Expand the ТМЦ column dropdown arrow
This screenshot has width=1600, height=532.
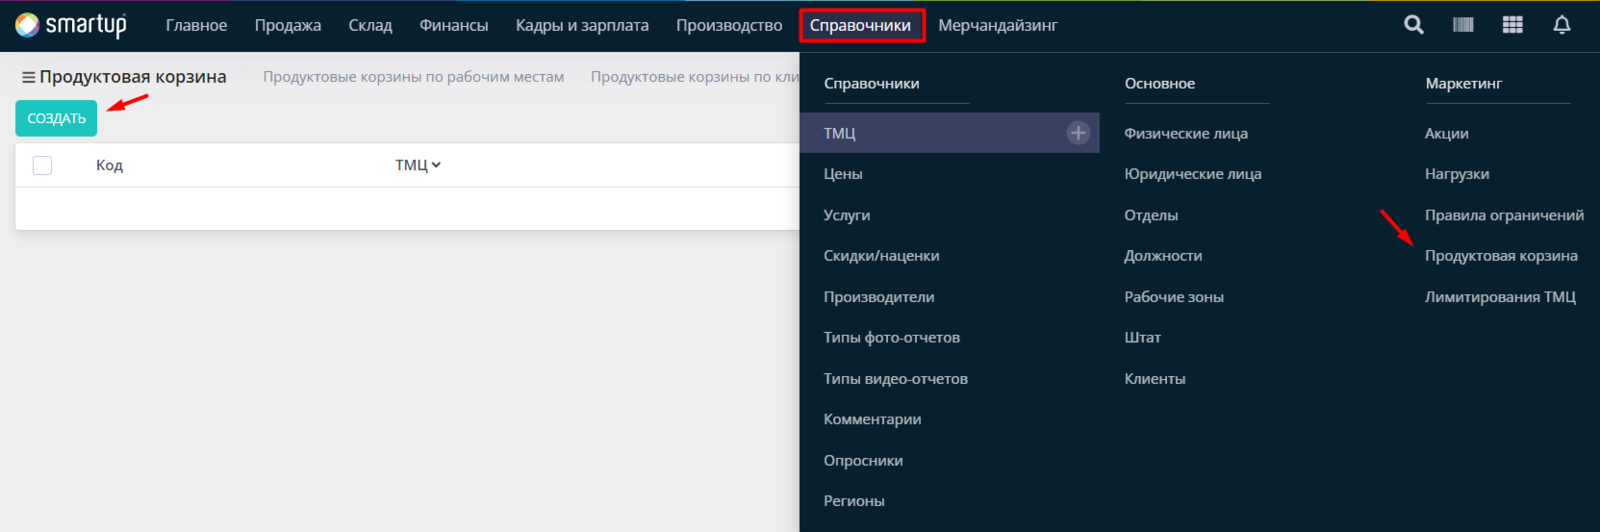pyautogui.click(x=436, y=165)
